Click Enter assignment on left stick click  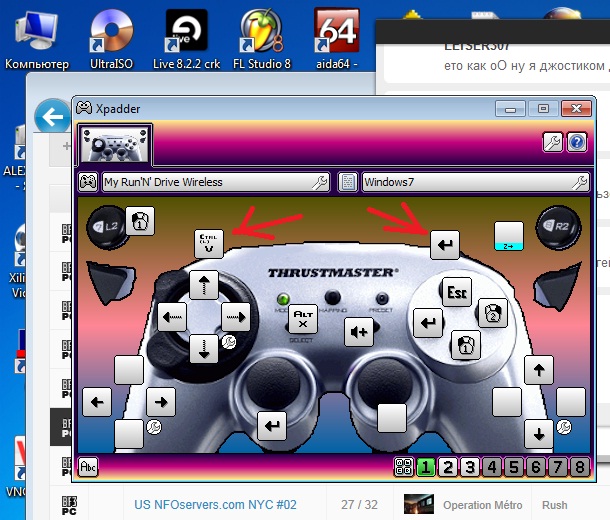272,426
